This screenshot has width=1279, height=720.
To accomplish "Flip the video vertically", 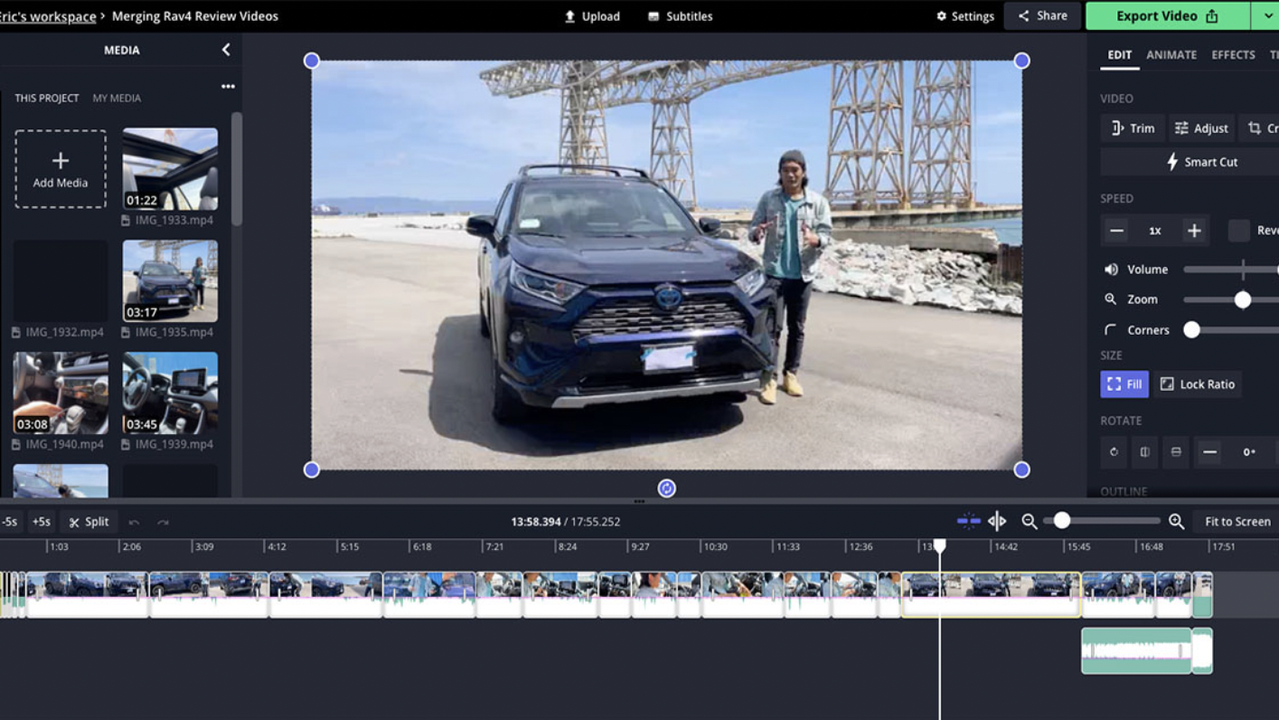I will coord(1176,452).
